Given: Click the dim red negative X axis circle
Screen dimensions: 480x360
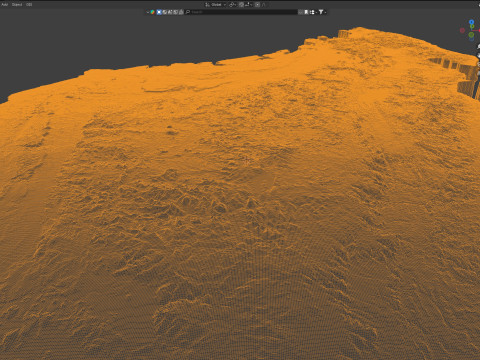Looking at the screenshot, I should tap(462, 30).
